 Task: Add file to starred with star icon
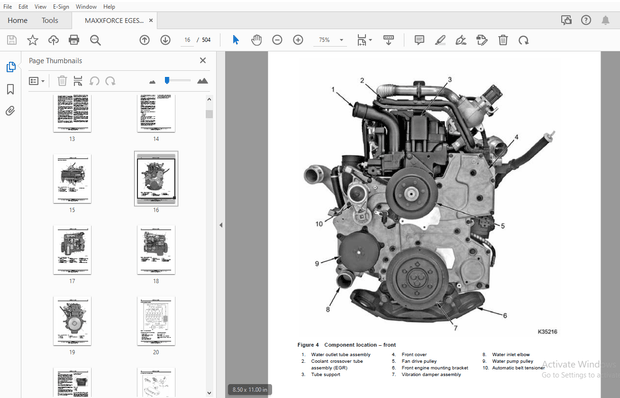click(x=32, y=40)
